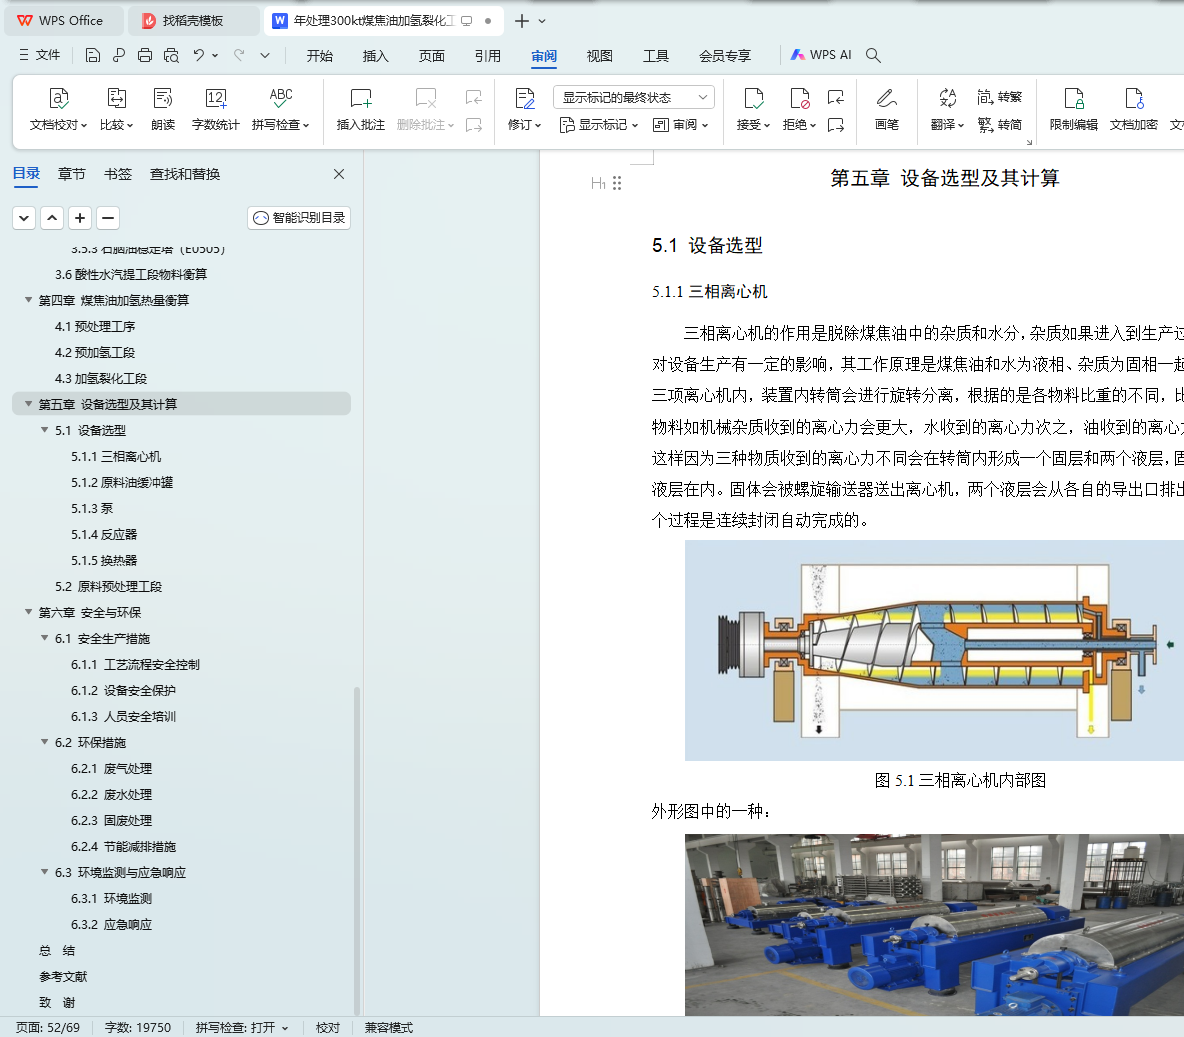The width and height of the screenshot is (1184, 1037).
Task: Jump to previous change icon
Action: click(x=835, y=97)
